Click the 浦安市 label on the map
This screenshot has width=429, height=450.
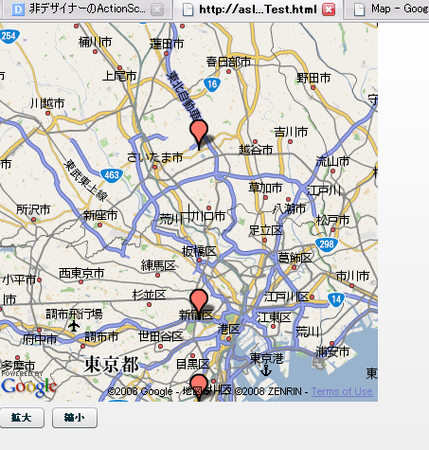click(x=332, y=351)
